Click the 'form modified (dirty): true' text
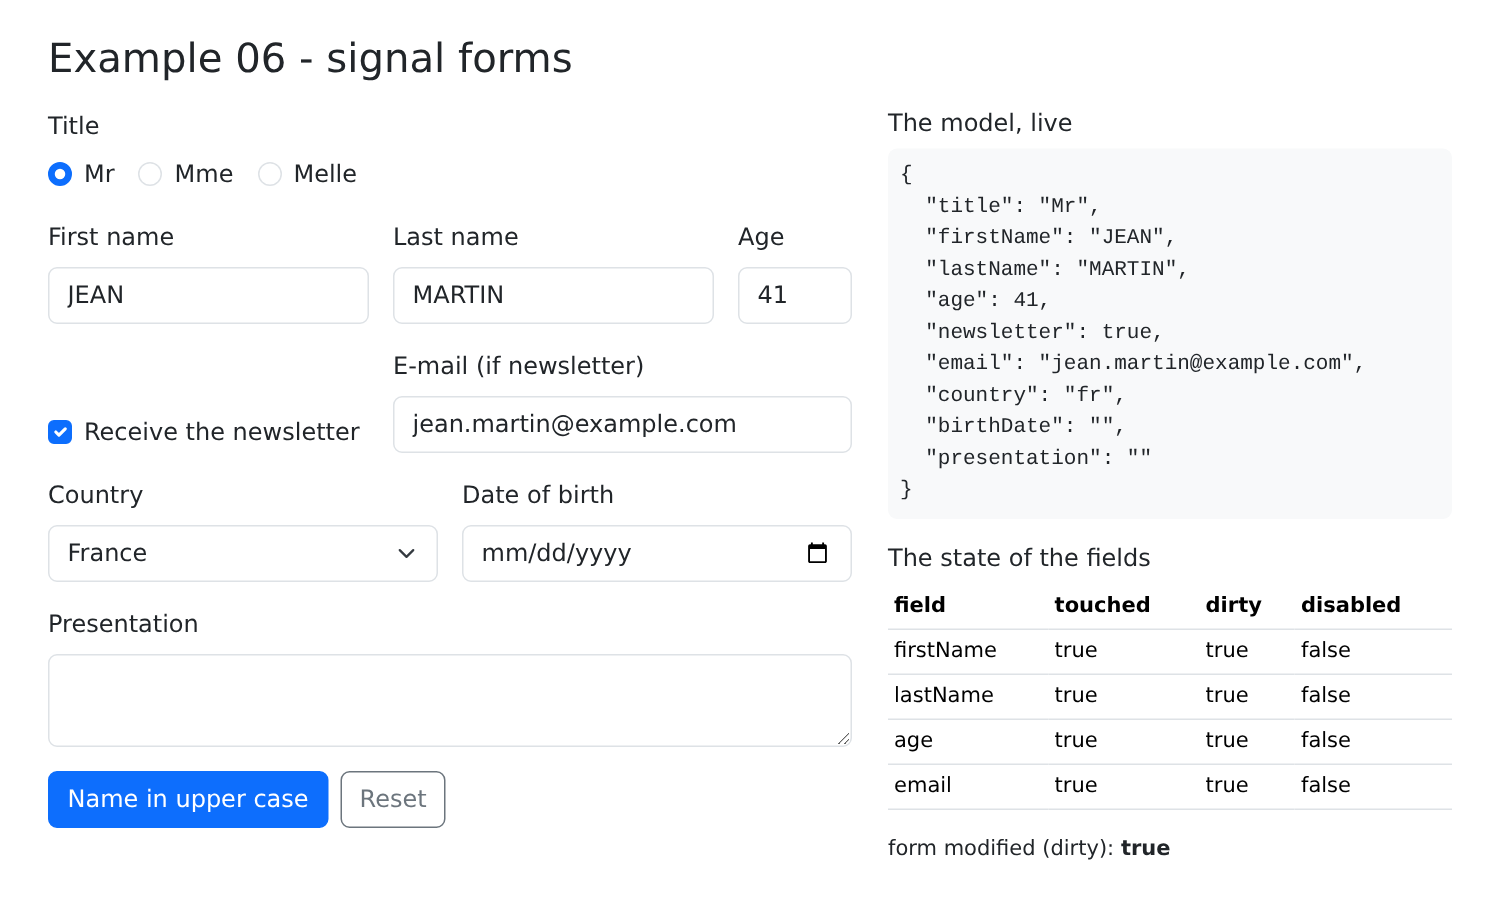Screen dimensions: 1500x902 [x=1029, y=848]
